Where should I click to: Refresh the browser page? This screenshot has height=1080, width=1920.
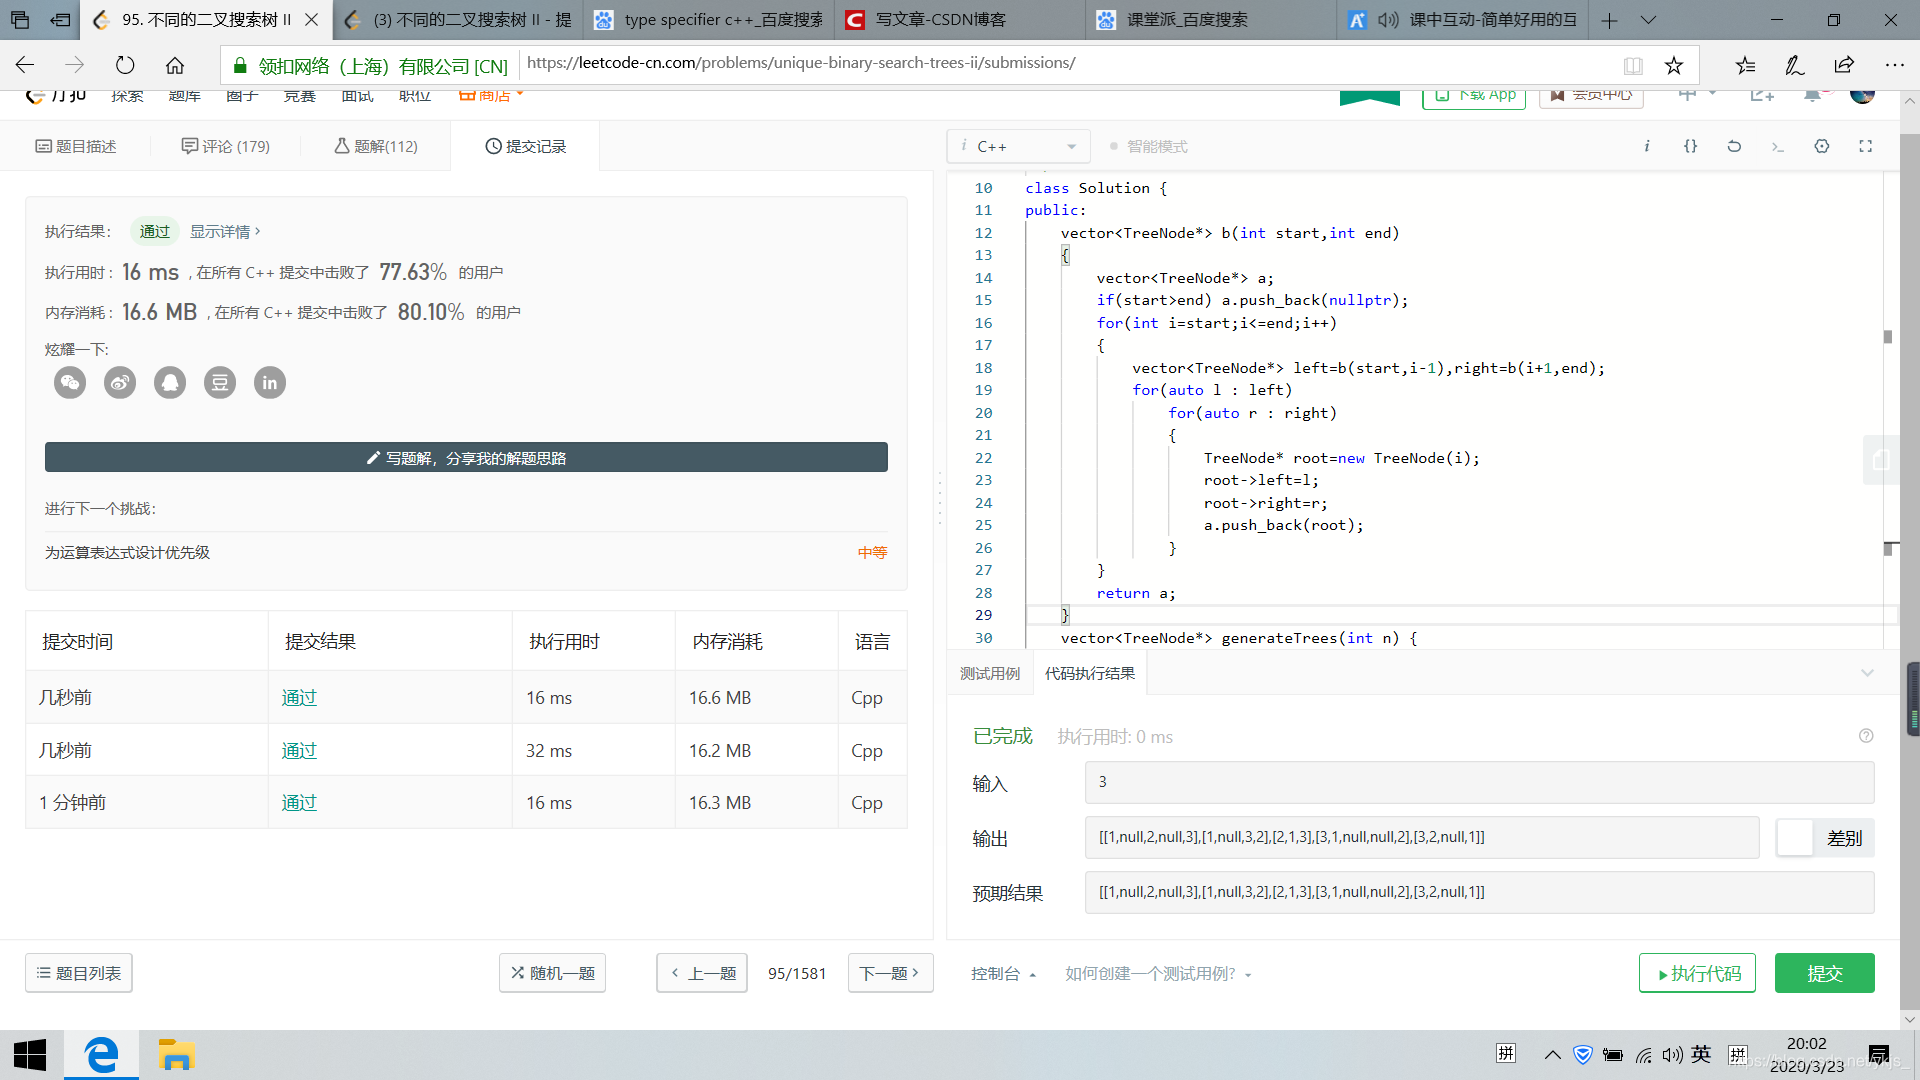pos(125,65)
